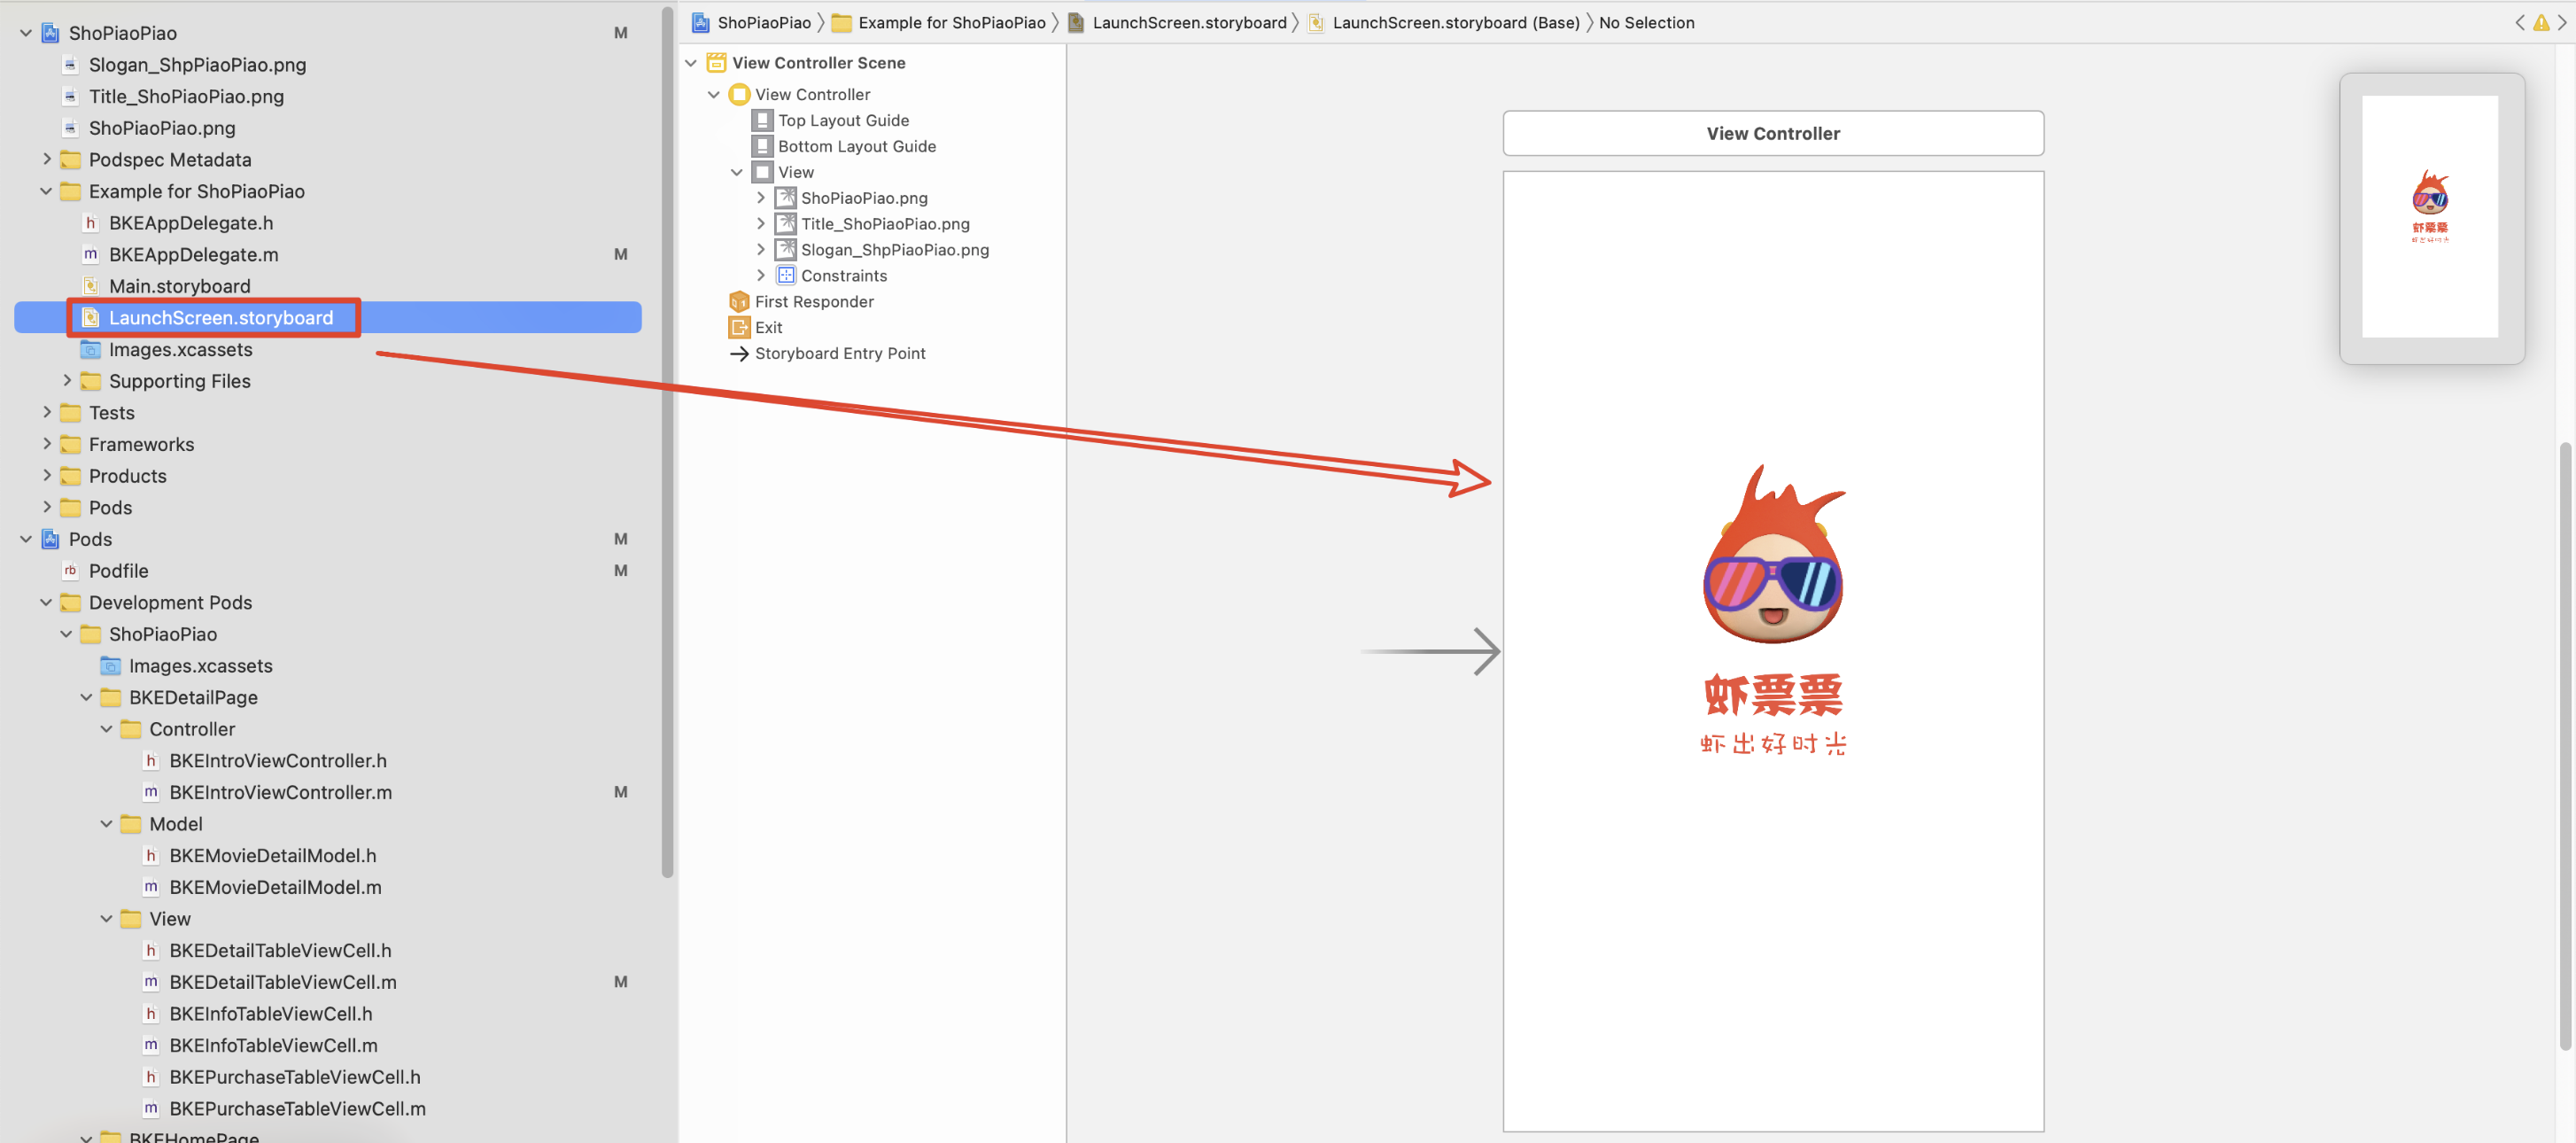Select Slogan_ShpPiaoPiao.png image view in outline

[x=895, y=250]
